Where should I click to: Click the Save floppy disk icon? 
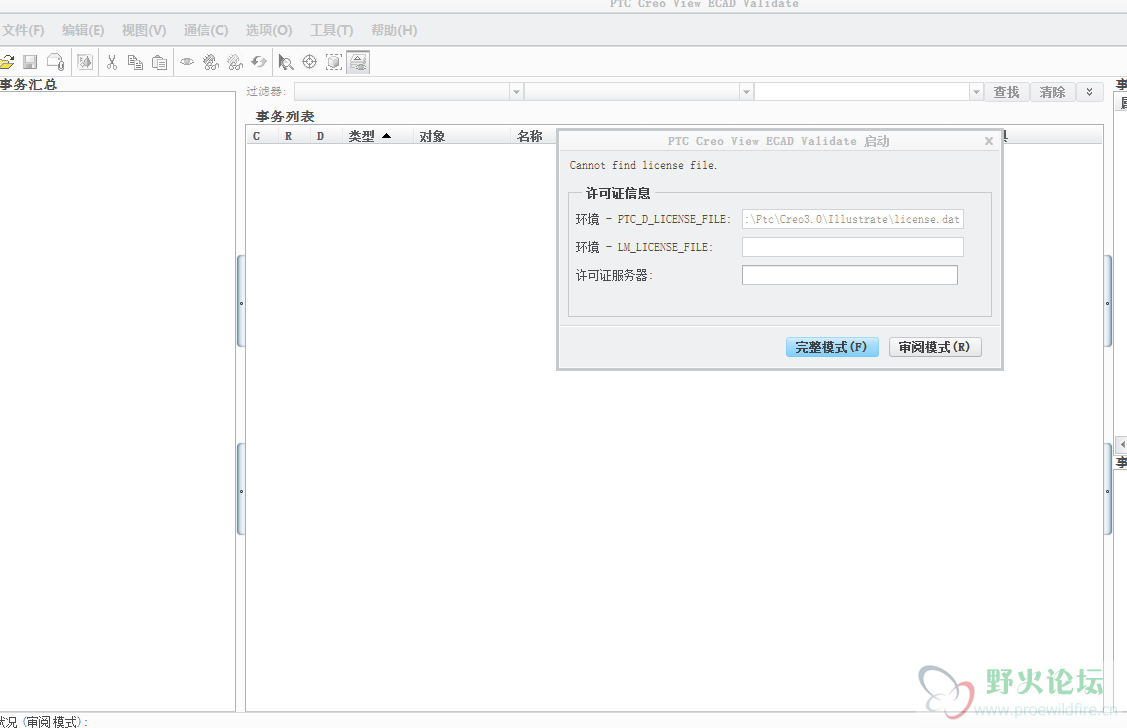click(30, 63)
